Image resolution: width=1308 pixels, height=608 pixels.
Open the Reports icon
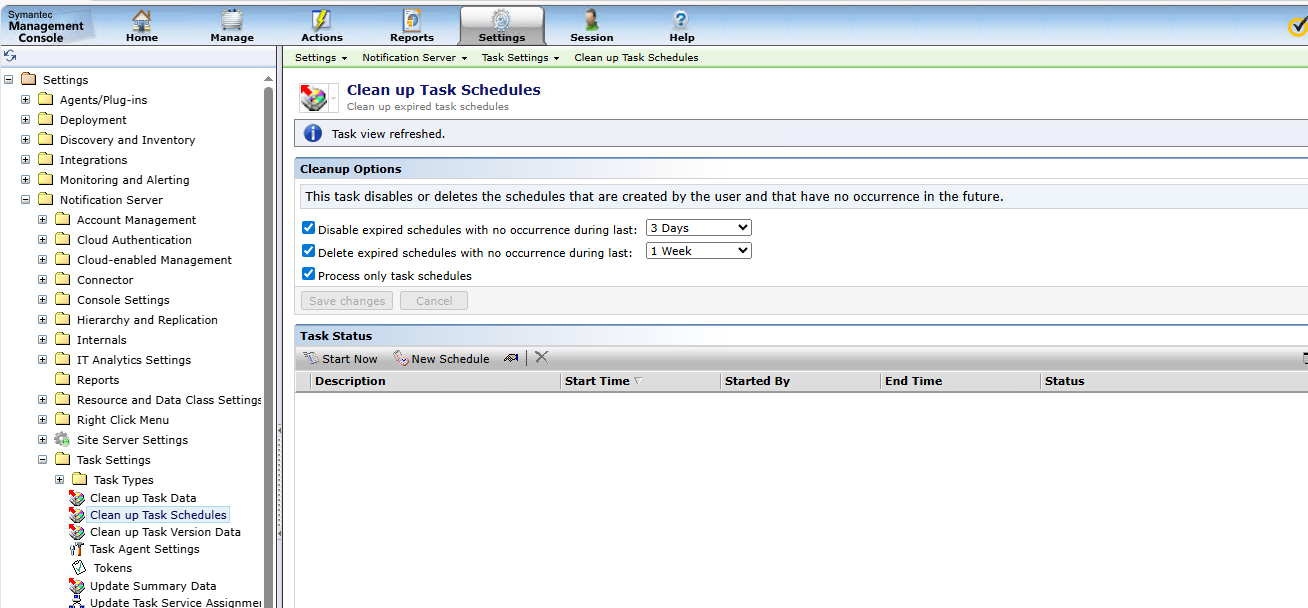pyautogui.click(x=411, y=19)
